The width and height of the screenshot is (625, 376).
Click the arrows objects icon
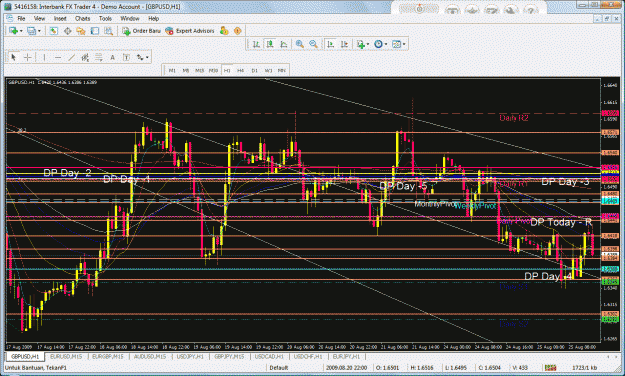[140, 57]
